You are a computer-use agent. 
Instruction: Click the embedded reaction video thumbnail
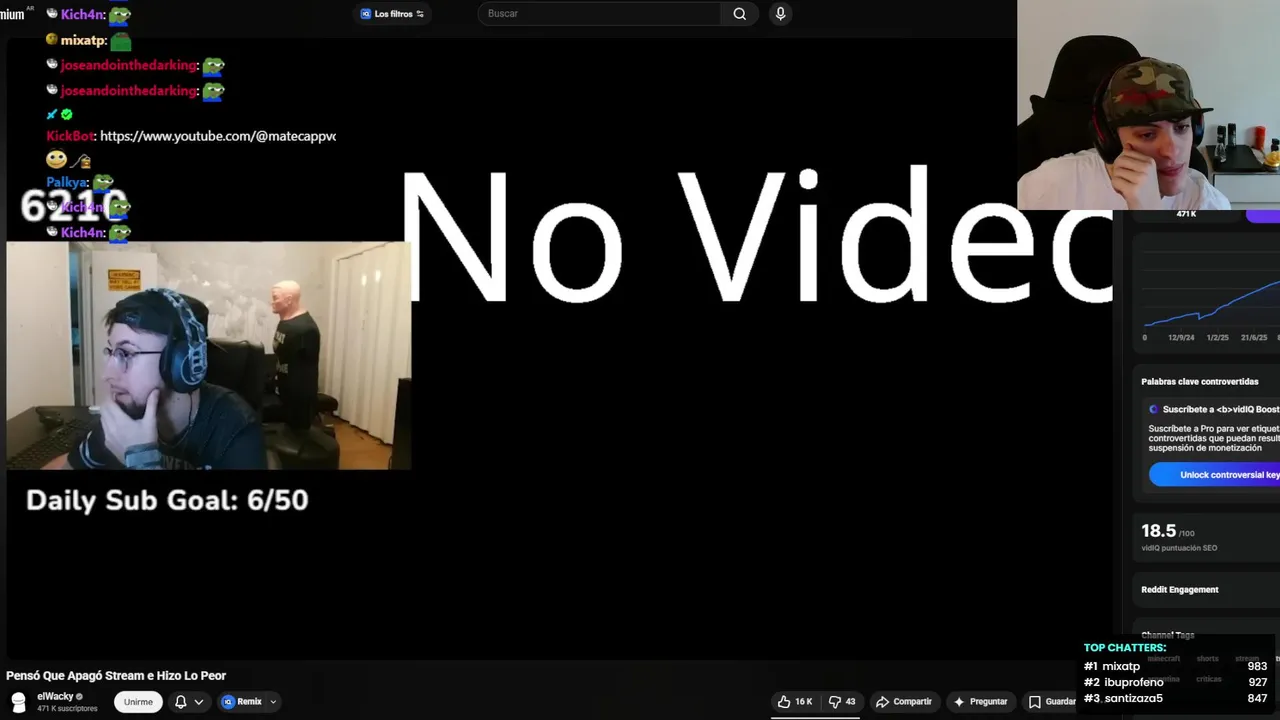pos(208,355)
